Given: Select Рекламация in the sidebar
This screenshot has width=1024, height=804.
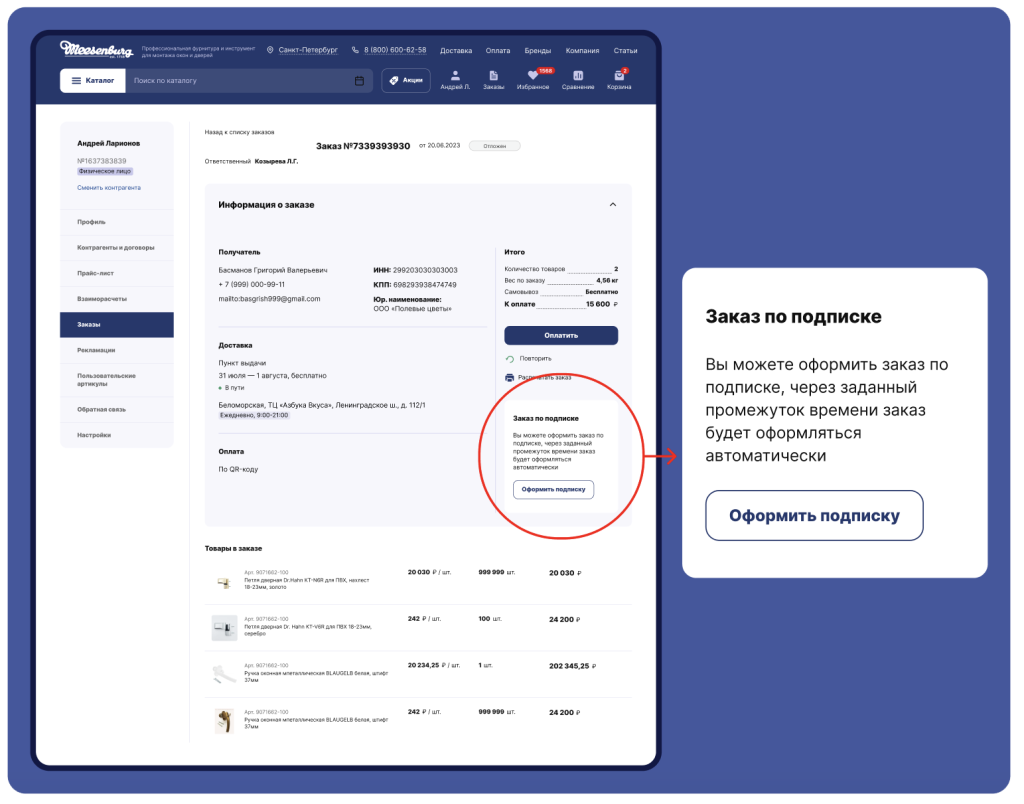Looking at the screenshot, I should [x=96, y=350].
